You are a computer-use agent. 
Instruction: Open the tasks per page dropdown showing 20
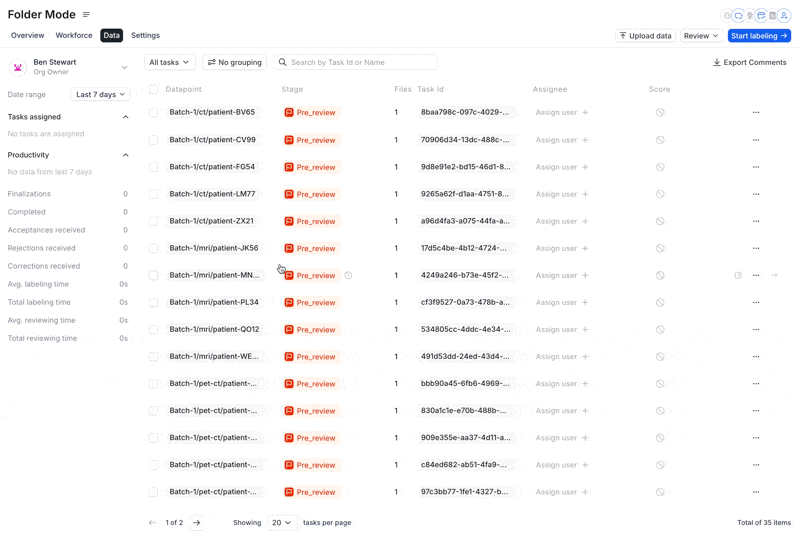[x=281, y=523]
